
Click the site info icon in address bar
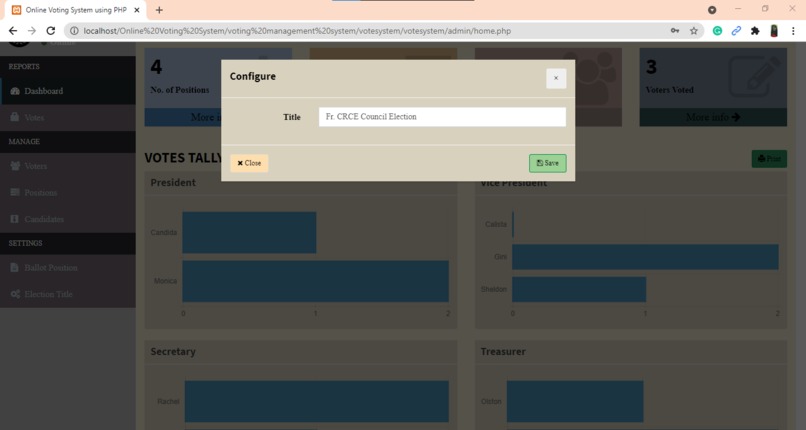[x=74, y=31]
